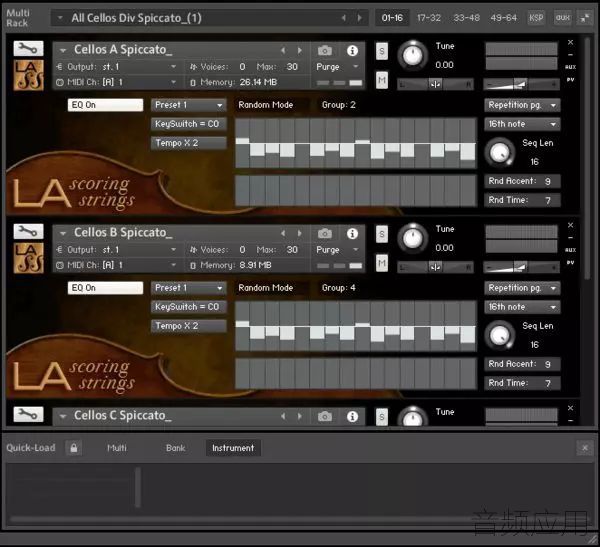Click the LASS instrument logo for Cellos B
This screenshot has height=547, width=600.
(29, 258)
